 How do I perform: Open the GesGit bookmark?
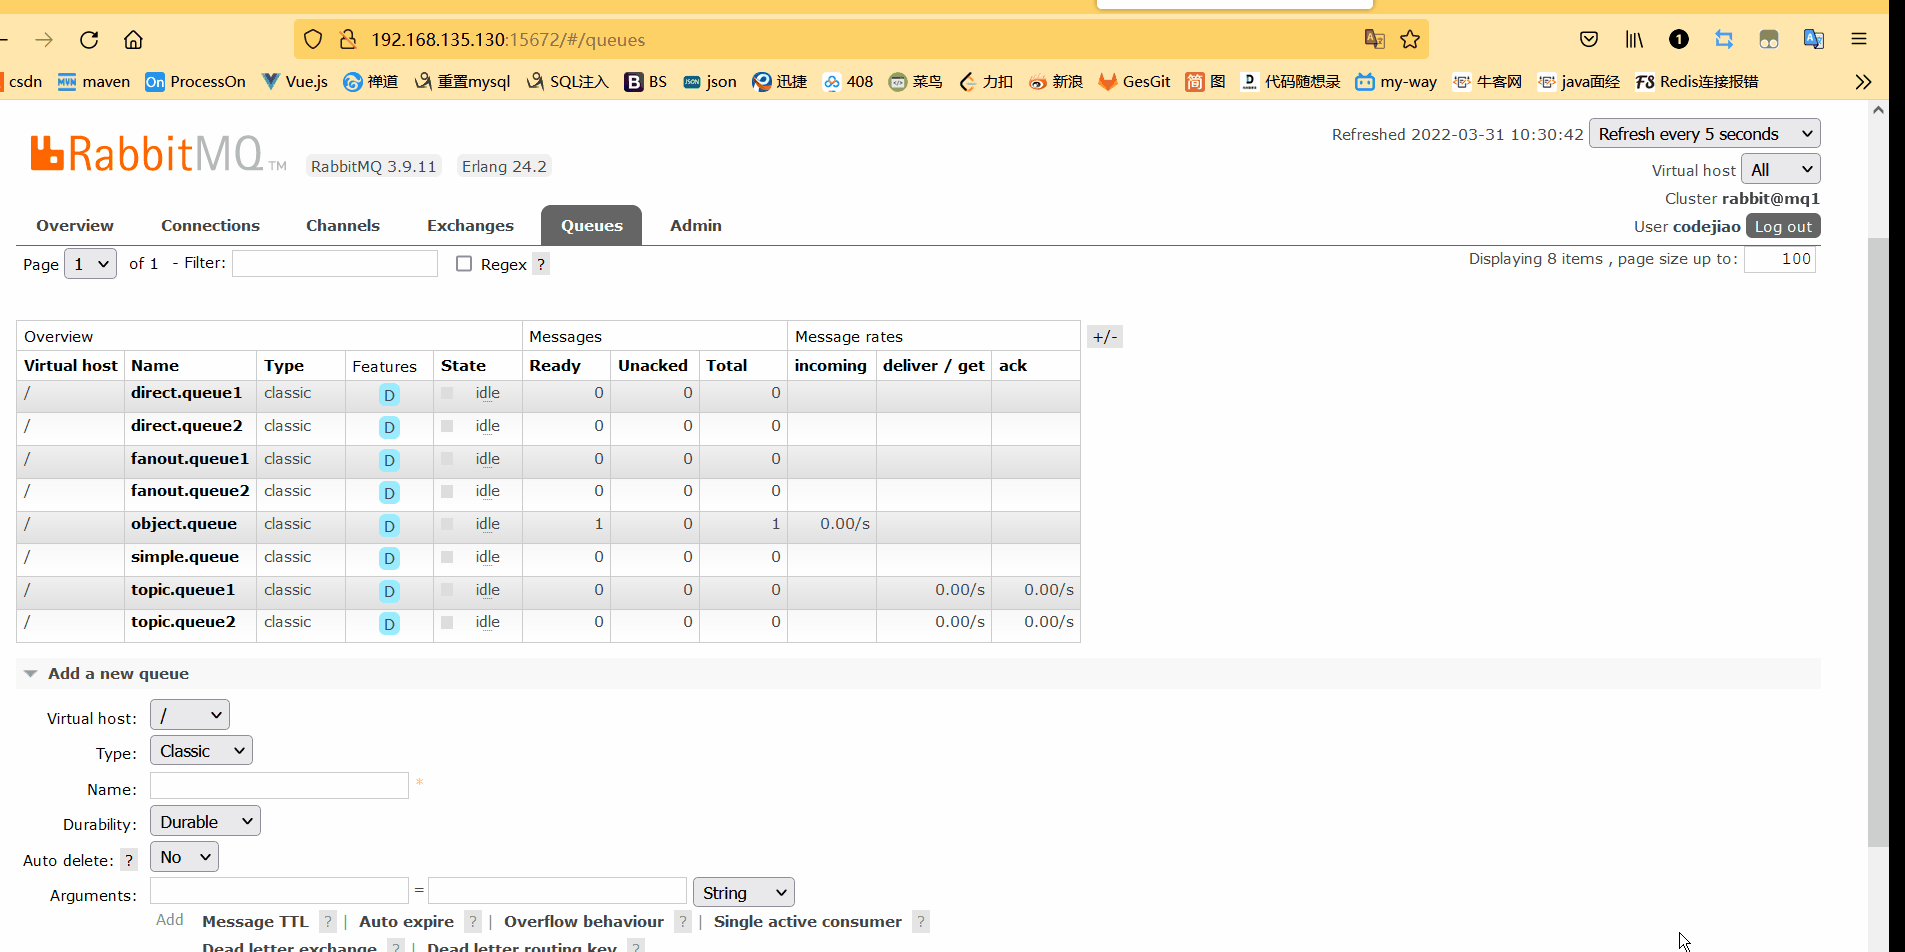click(1134, 82)
